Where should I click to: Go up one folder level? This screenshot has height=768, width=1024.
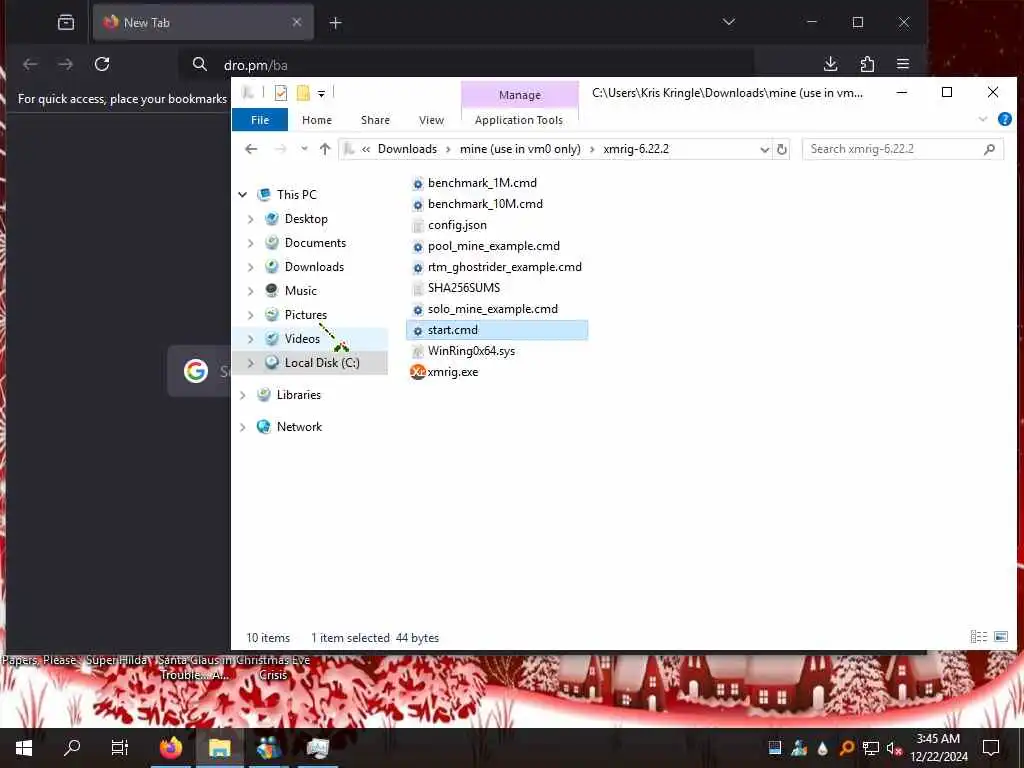pos(325,149)
